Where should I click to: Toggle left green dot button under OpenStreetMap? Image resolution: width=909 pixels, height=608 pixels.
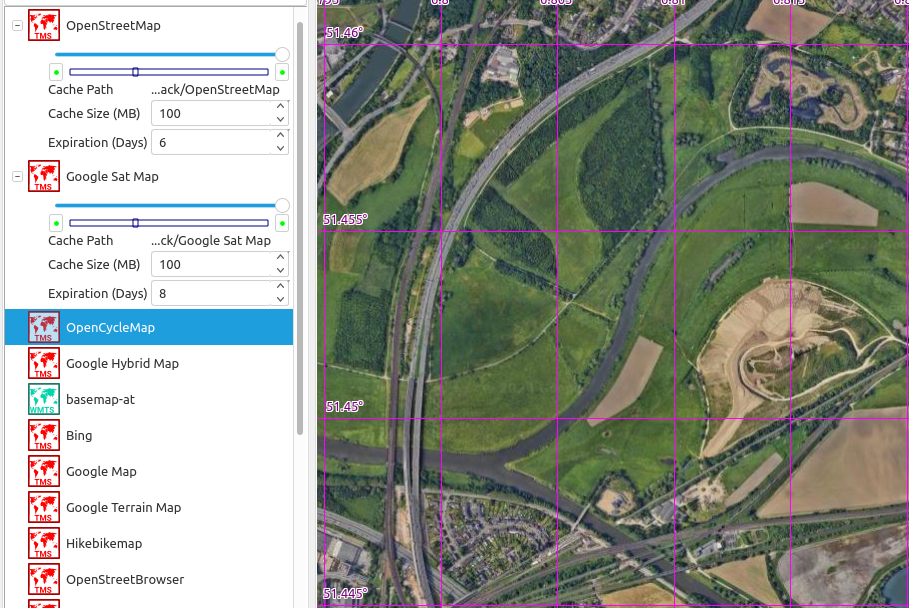(56, 72)
